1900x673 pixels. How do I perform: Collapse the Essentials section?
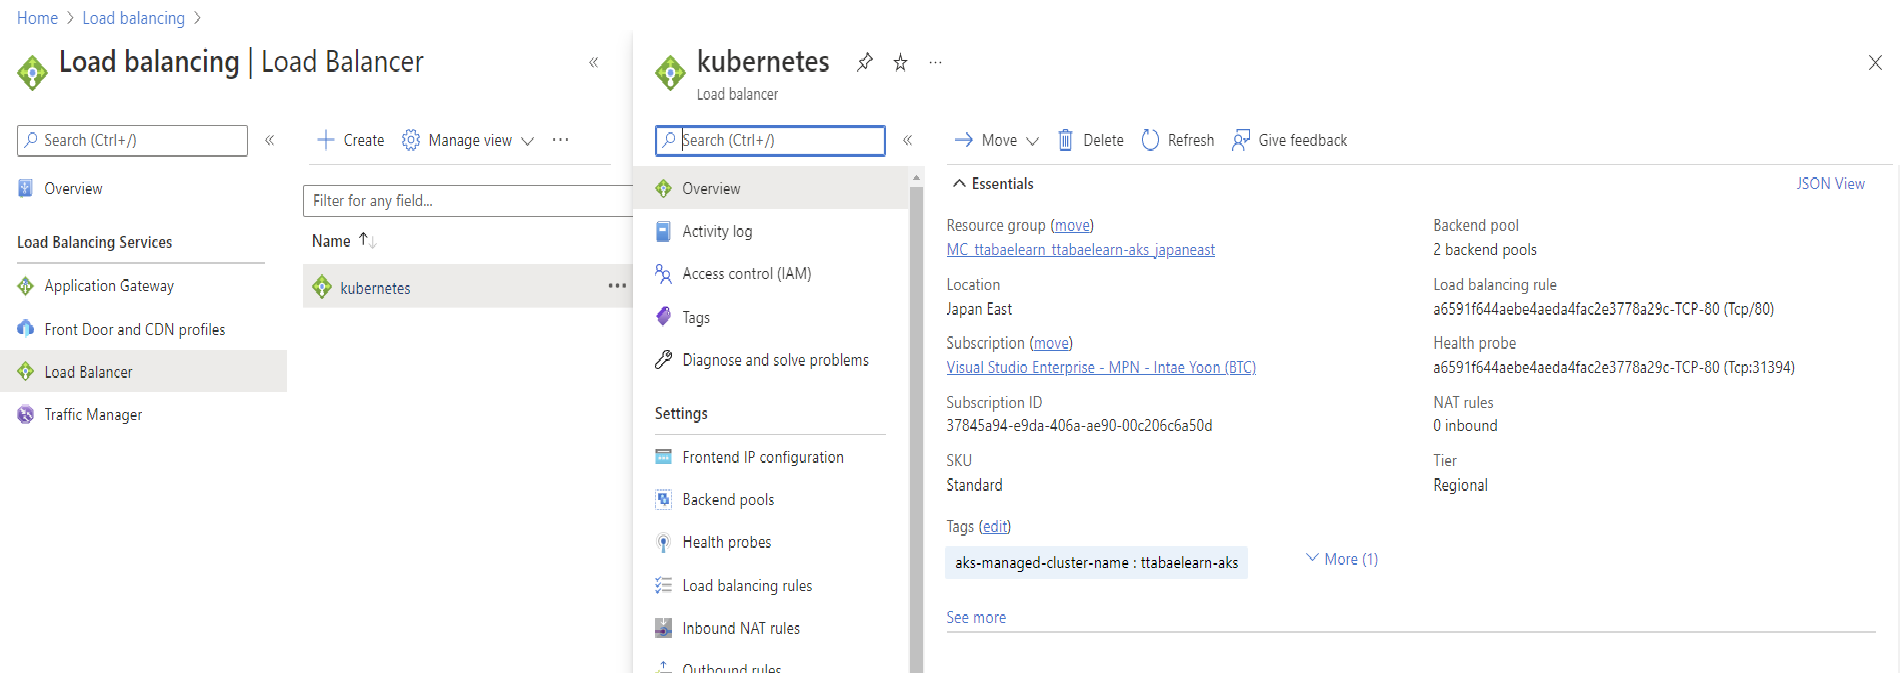pos(993,184)
